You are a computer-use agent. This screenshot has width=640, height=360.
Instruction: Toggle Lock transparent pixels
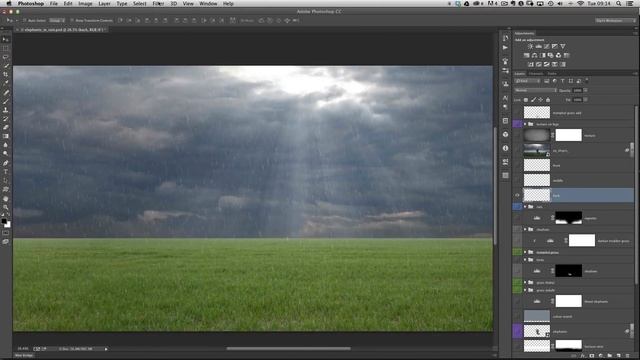(526, 100)
